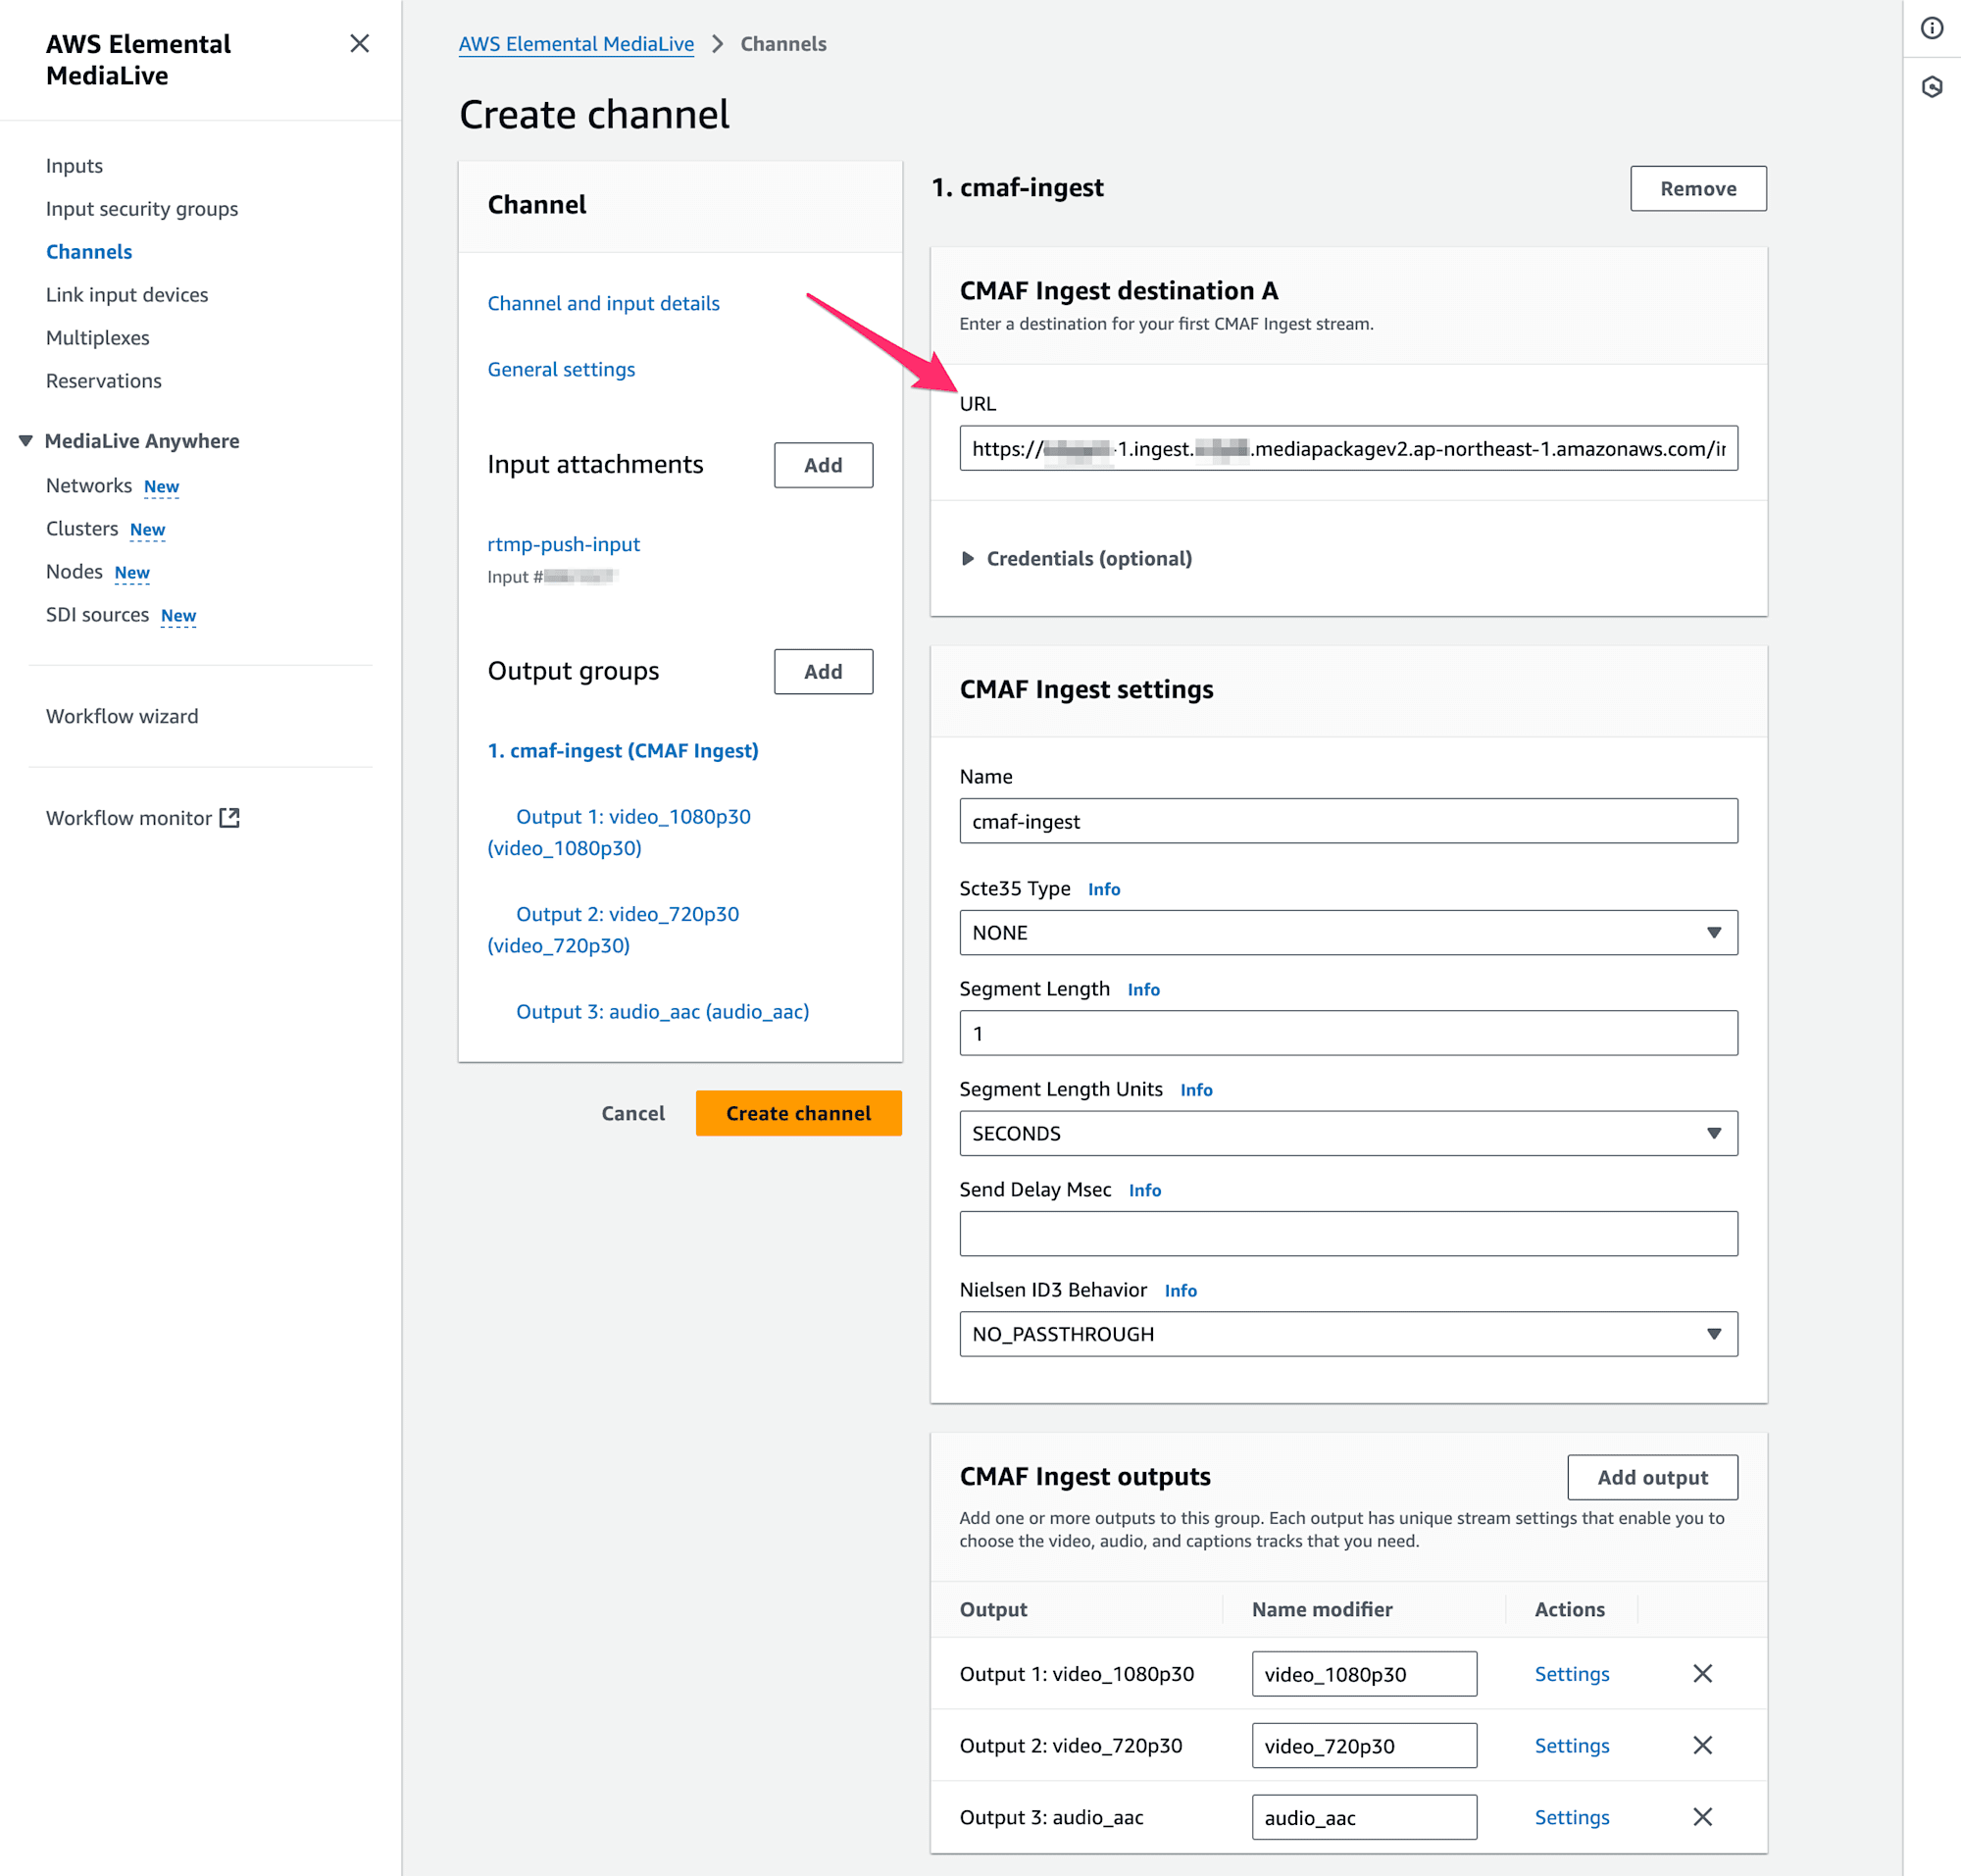Image resolution: width=1961 pixels, height=1876 pixels.
Task: Click the orange Create channel button
Action: pyautogui.click(x=798, y=1113)
